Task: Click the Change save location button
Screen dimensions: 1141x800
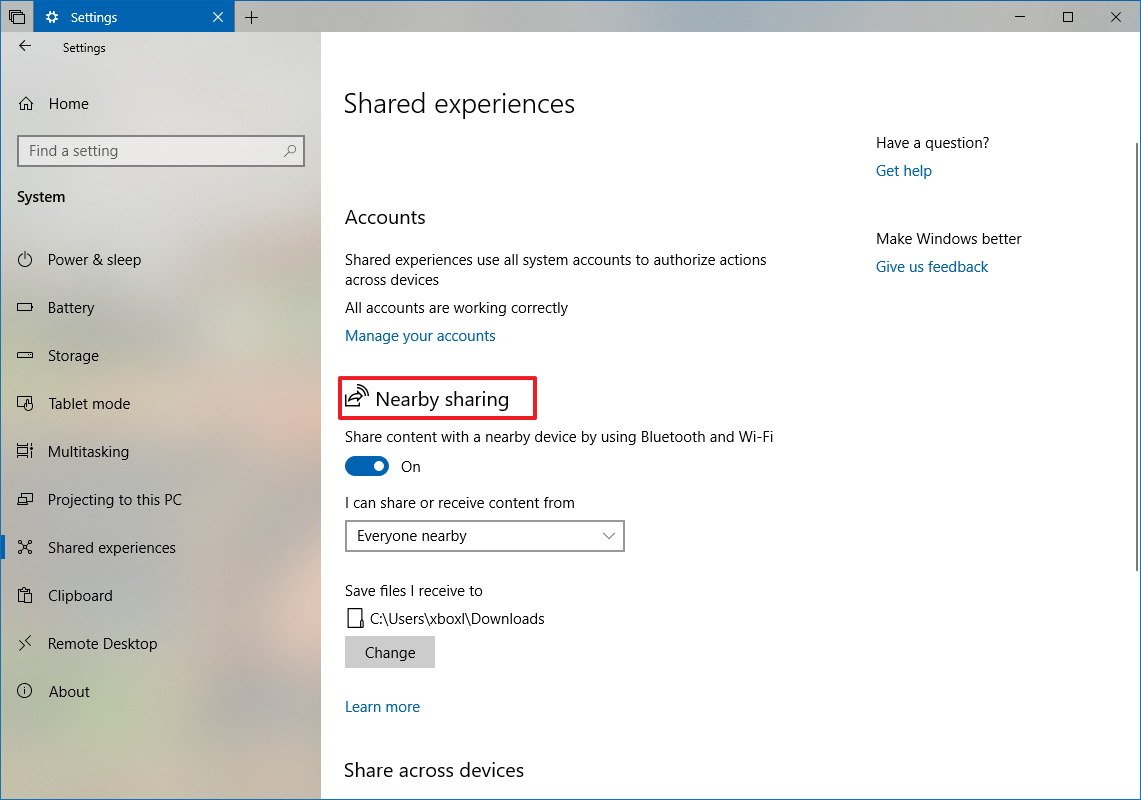Action: 390,652
